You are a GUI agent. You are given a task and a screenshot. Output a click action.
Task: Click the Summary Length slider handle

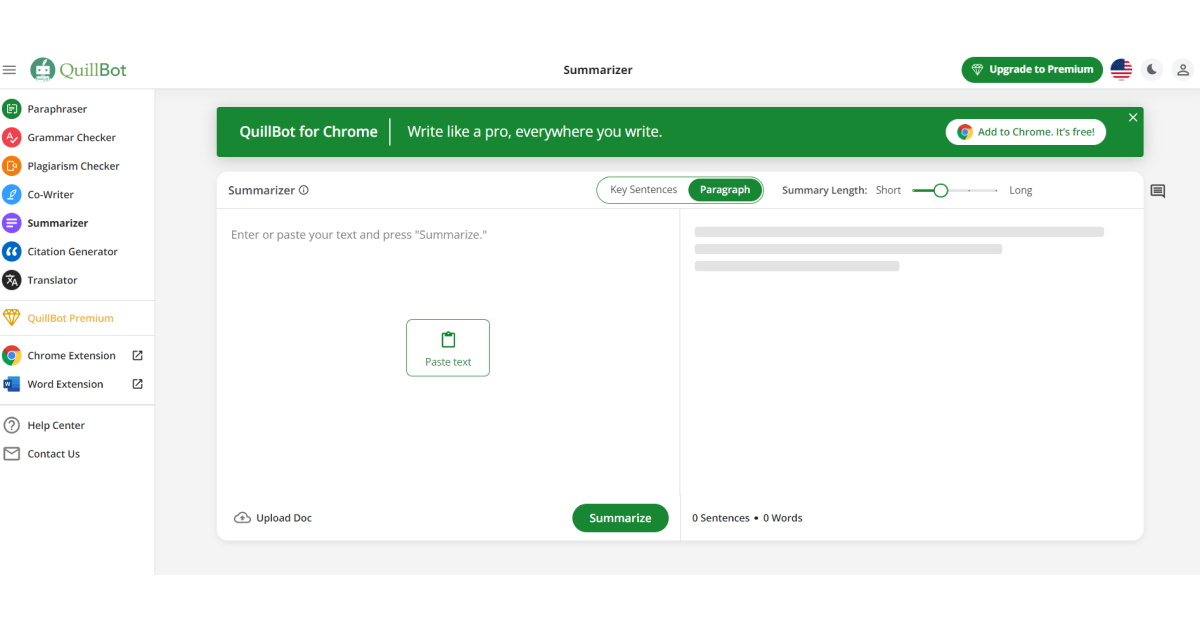click(940, 190)
